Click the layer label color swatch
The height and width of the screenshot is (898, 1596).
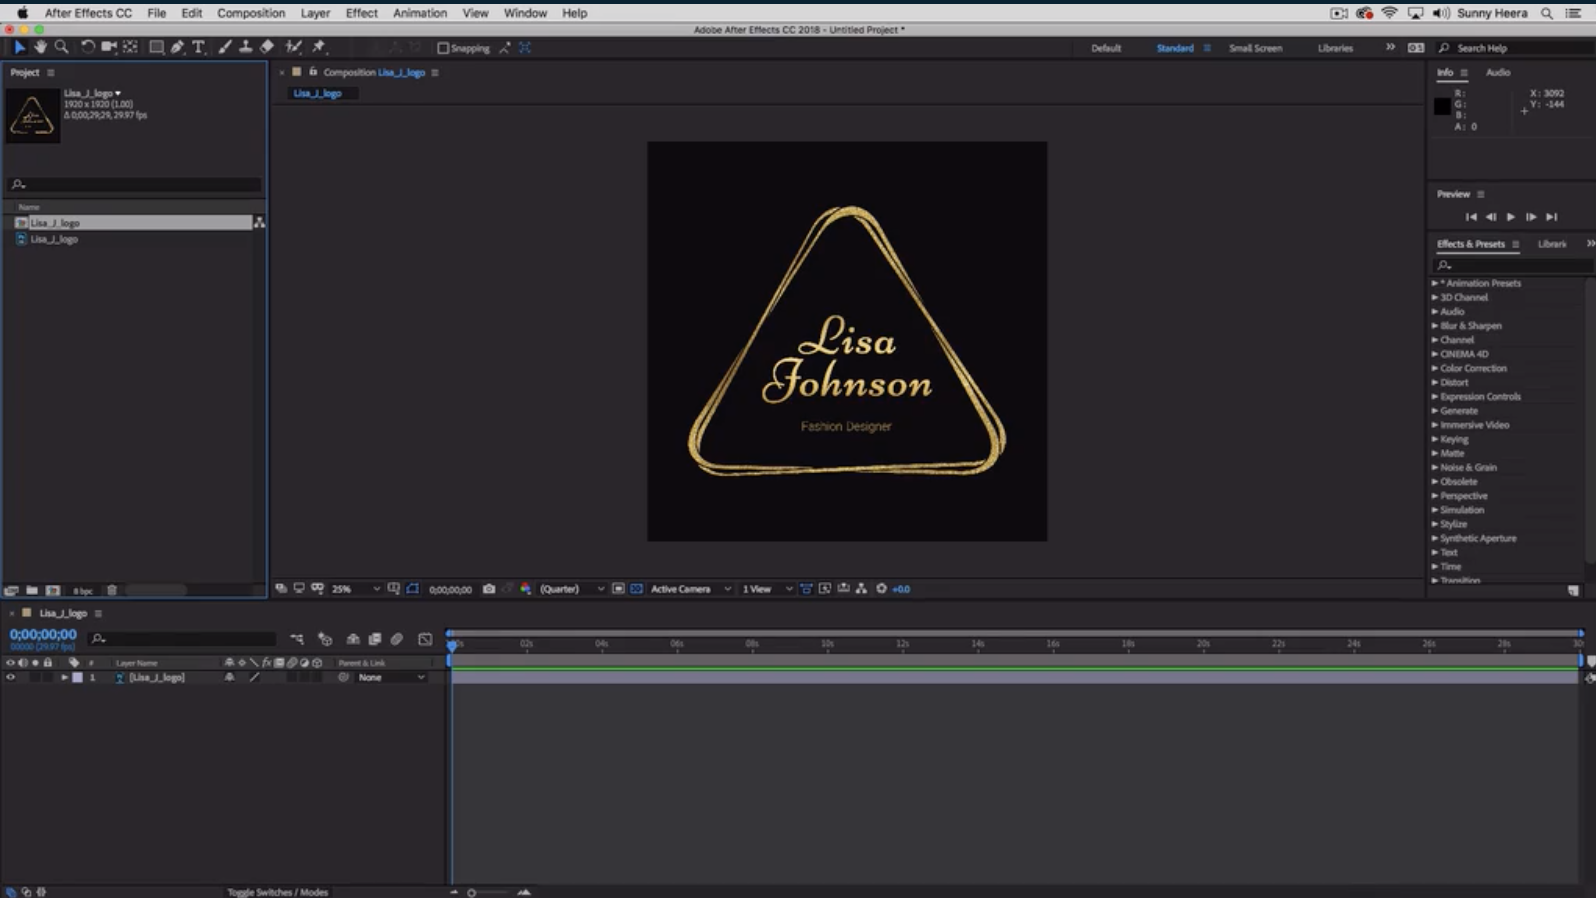point(77,677)
